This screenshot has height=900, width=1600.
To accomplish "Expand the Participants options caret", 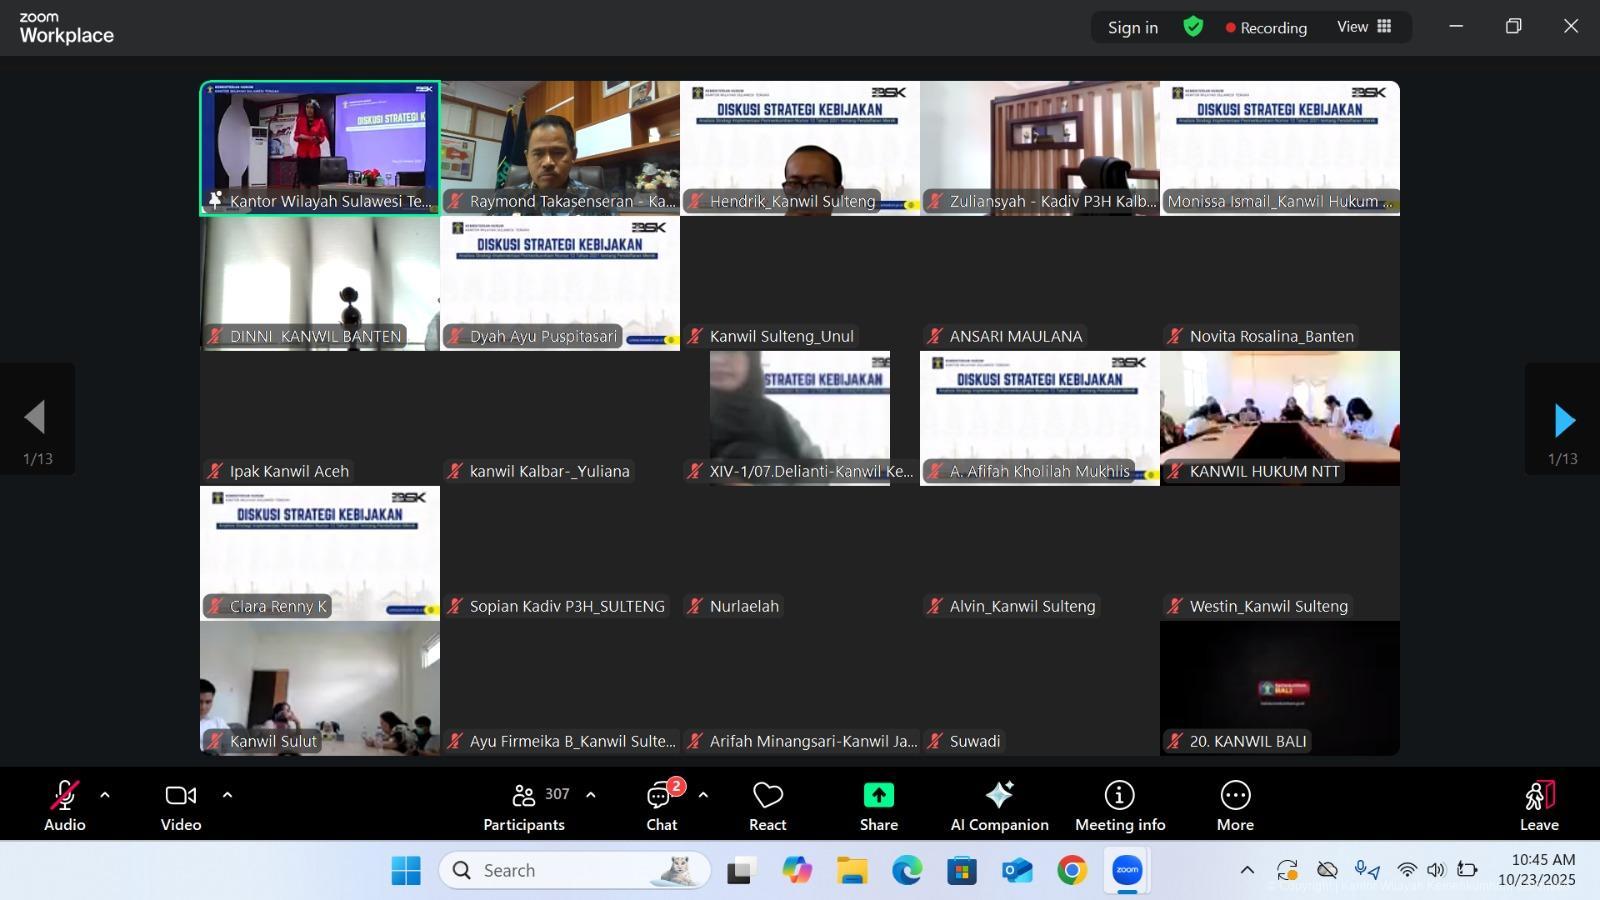I will click(591, 796).
